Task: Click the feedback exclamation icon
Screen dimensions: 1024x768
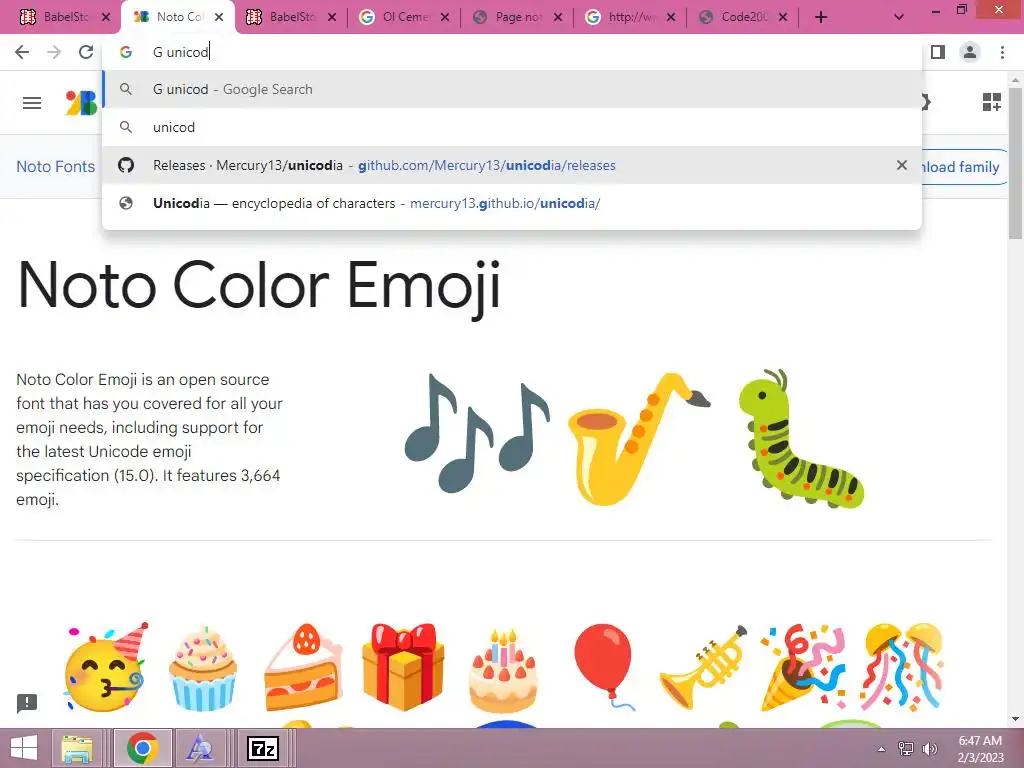Action: (x=27, y=703)
